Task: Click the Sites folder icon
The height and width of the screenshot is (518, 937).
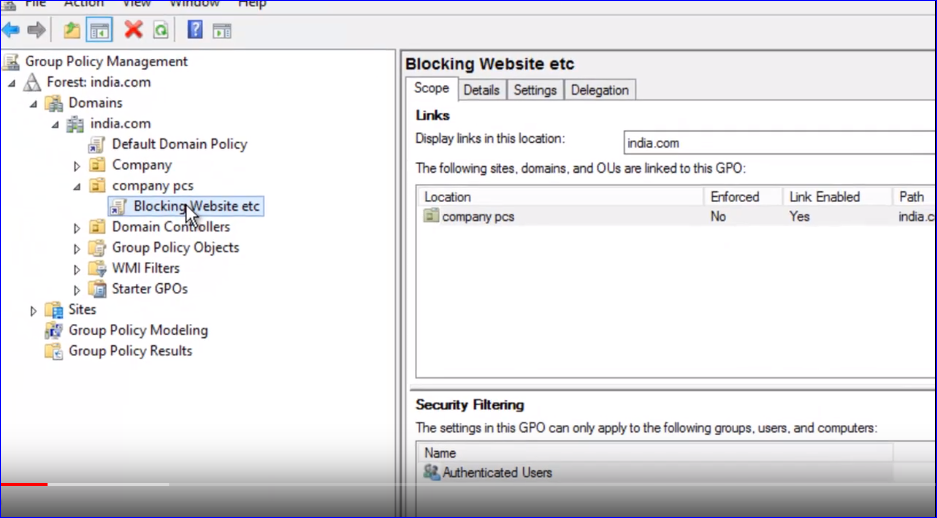Action: (x=54, y=309)
